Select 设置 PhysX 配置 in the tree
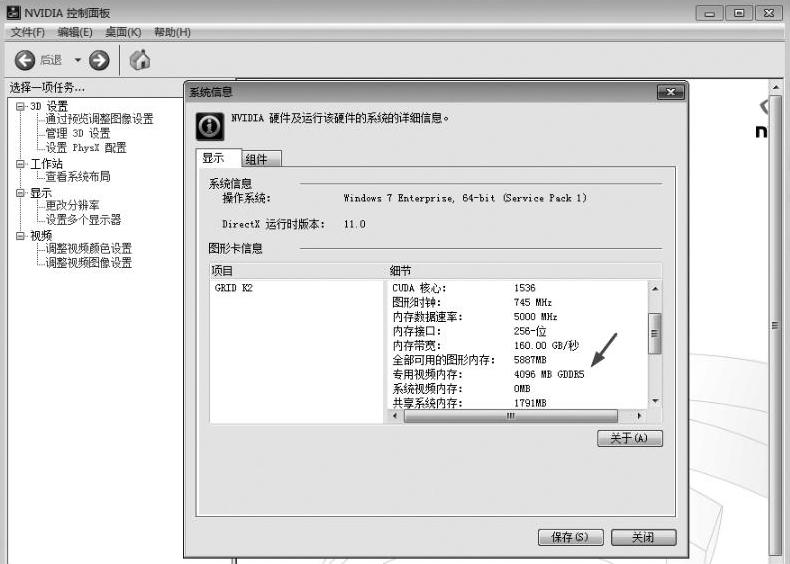 pos(86,148)
